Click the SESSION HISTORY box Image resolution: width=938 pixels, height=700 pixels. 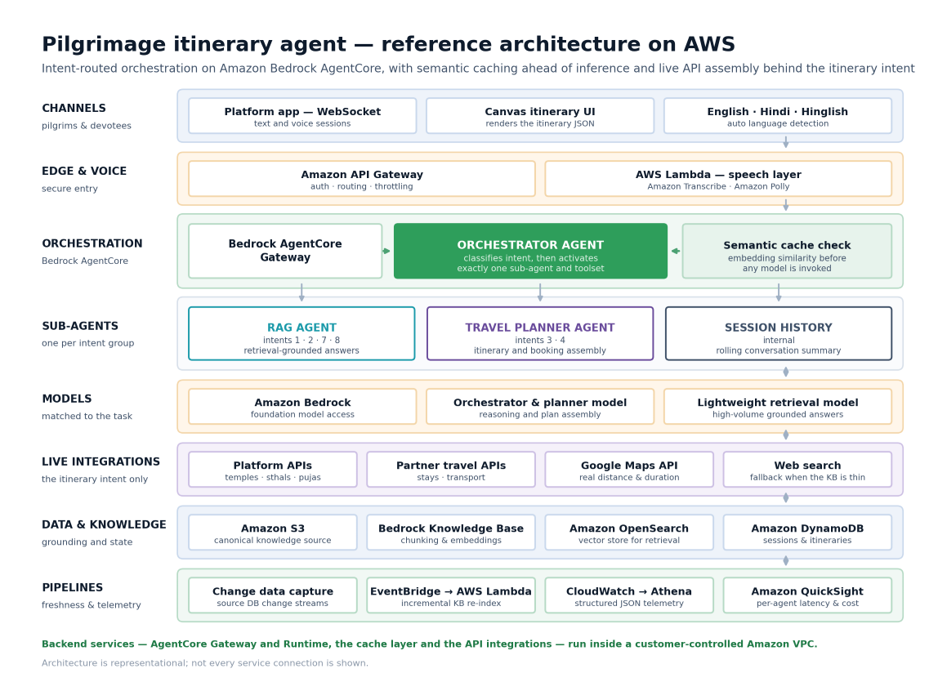click(x=778, y=333)
